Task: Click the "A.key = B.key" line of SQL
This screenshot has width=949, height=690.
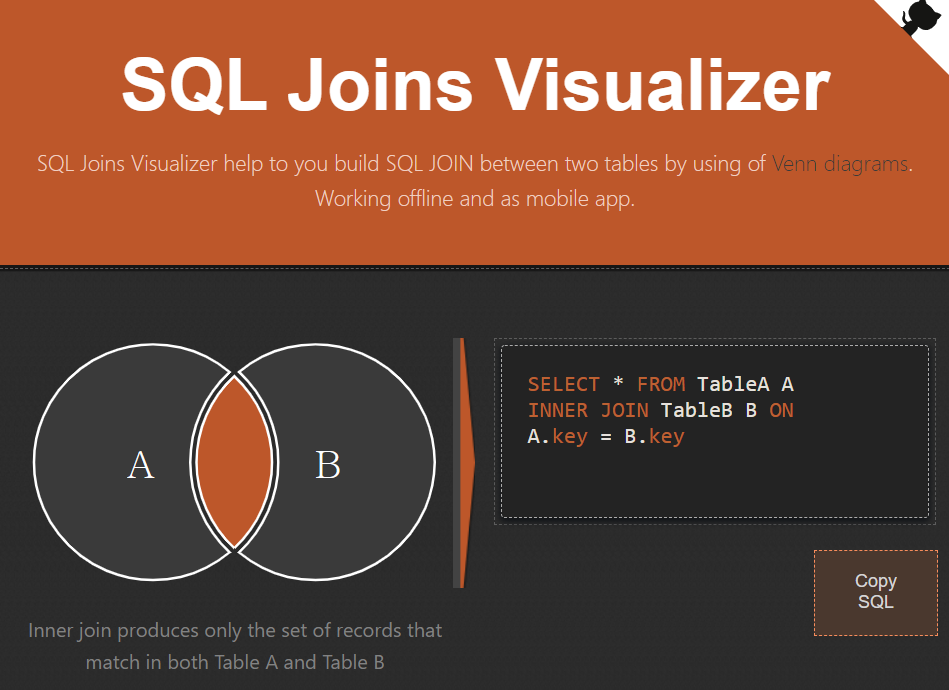Action: 606,436
